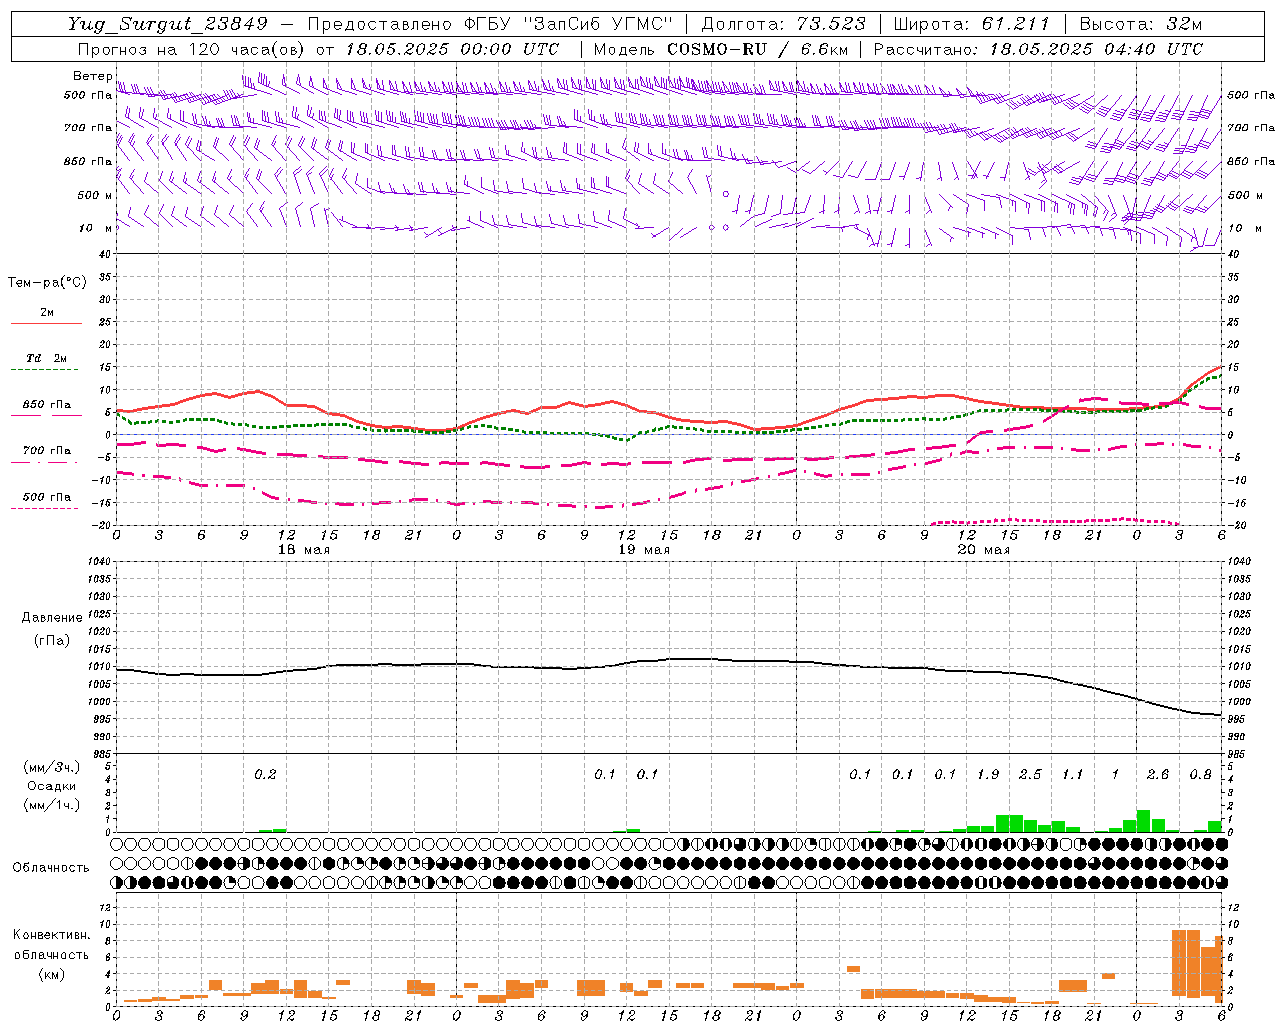Select the '18 мая' date label
The height and width of the screenshot is (1024, 1280).
click(x=304, y=550)
